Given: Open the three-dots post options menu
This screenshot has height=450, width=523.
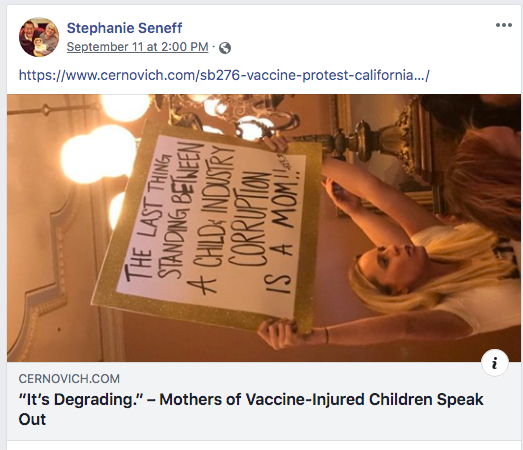Looking at the screenshot, I should 504,25.
